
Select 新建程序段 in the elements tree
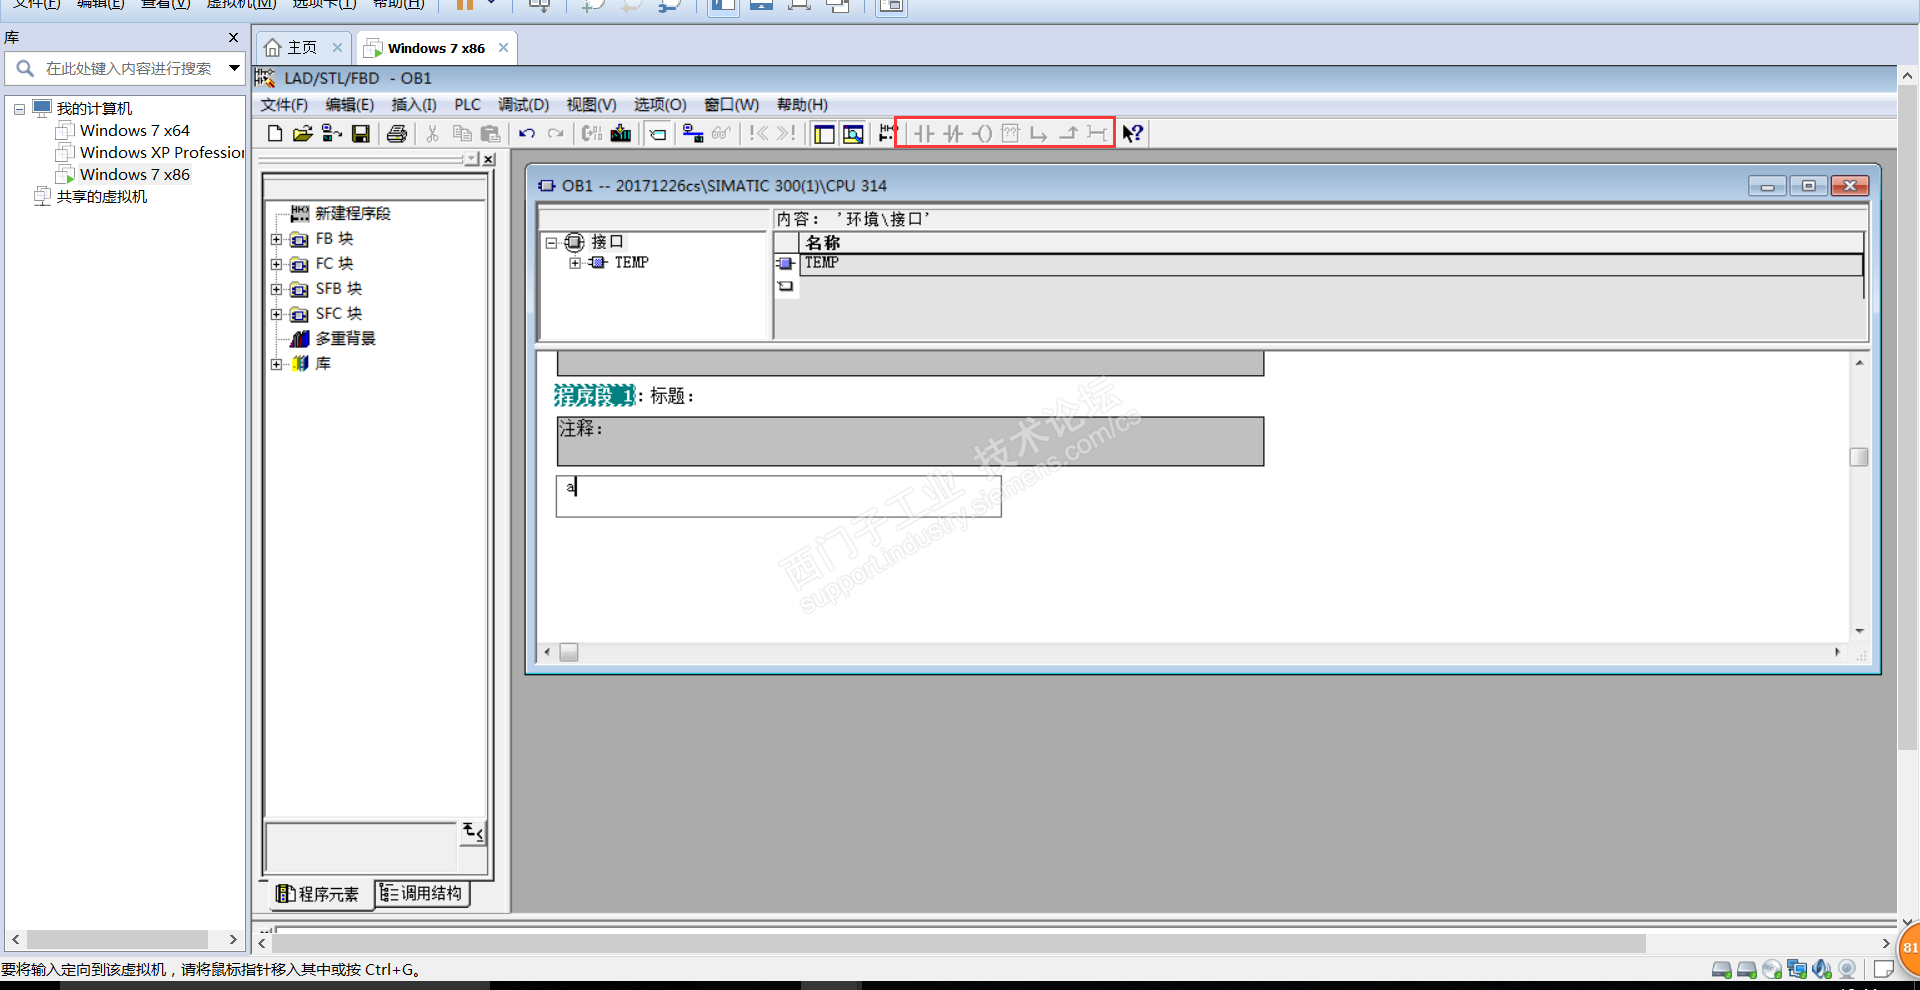(353, 214)
